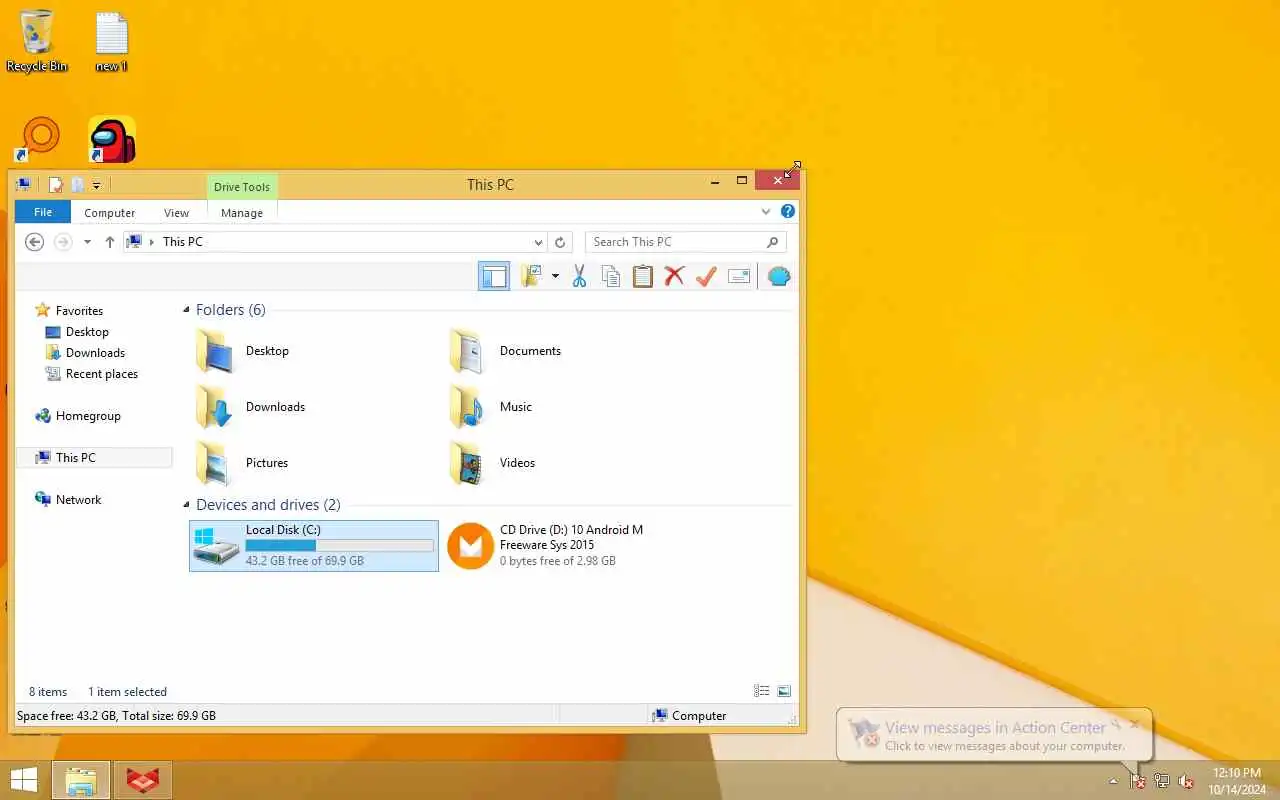Image resolution: width=1280 pixels, height=800 pixels.
Task: Click the orange checkmark Properties icon
Action: [x=706, y=277]
